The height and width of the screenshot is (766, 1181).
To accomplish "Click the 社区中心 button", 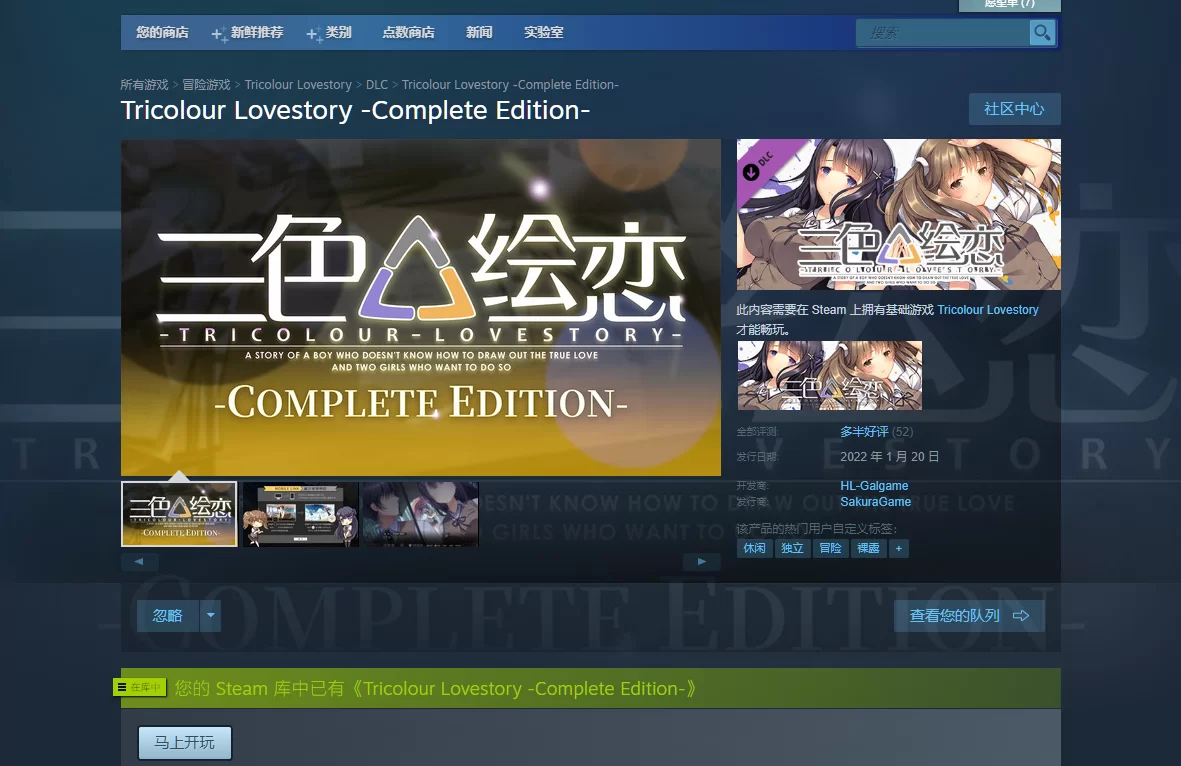I will (x=1014, y=109).
